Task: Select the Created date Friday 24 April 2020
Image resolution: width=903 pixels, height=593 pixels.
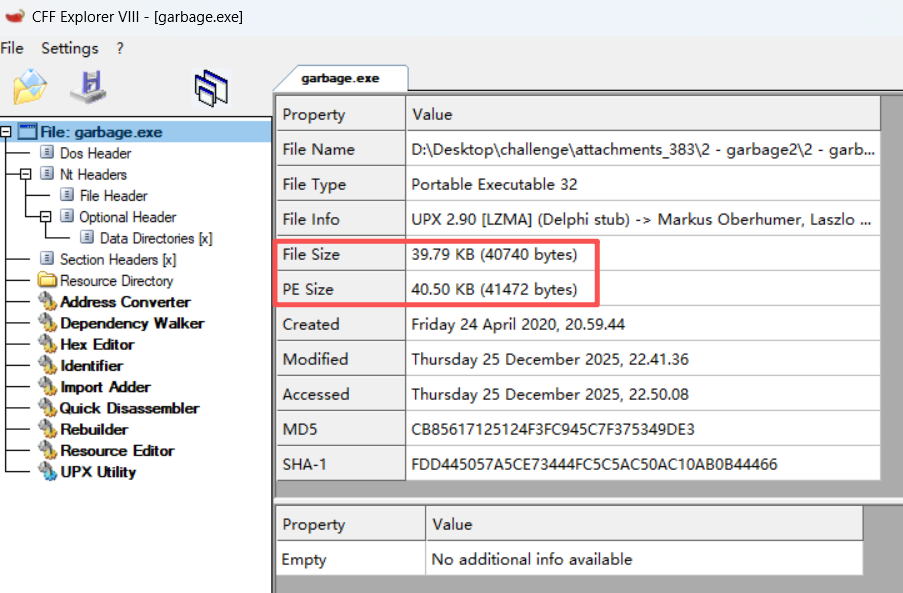Action: [643, 324]
